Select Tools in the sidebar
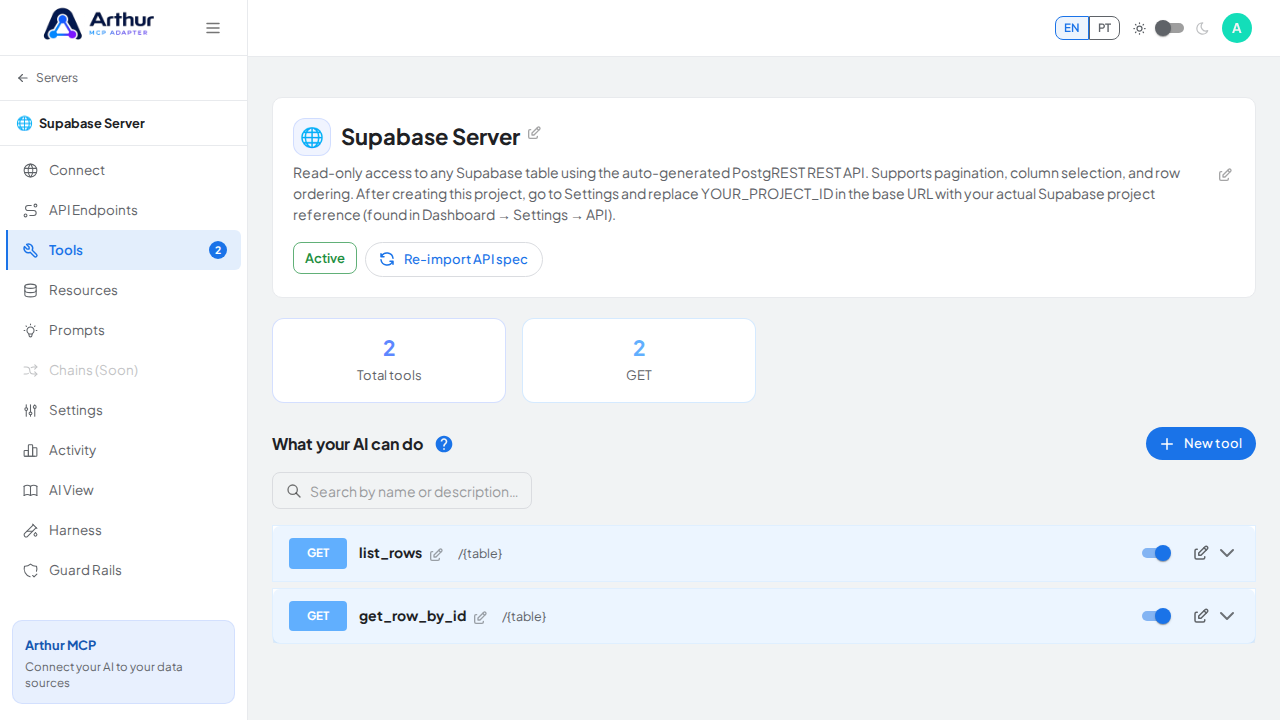The image size is (1280, 720). [x=123, y=250]
